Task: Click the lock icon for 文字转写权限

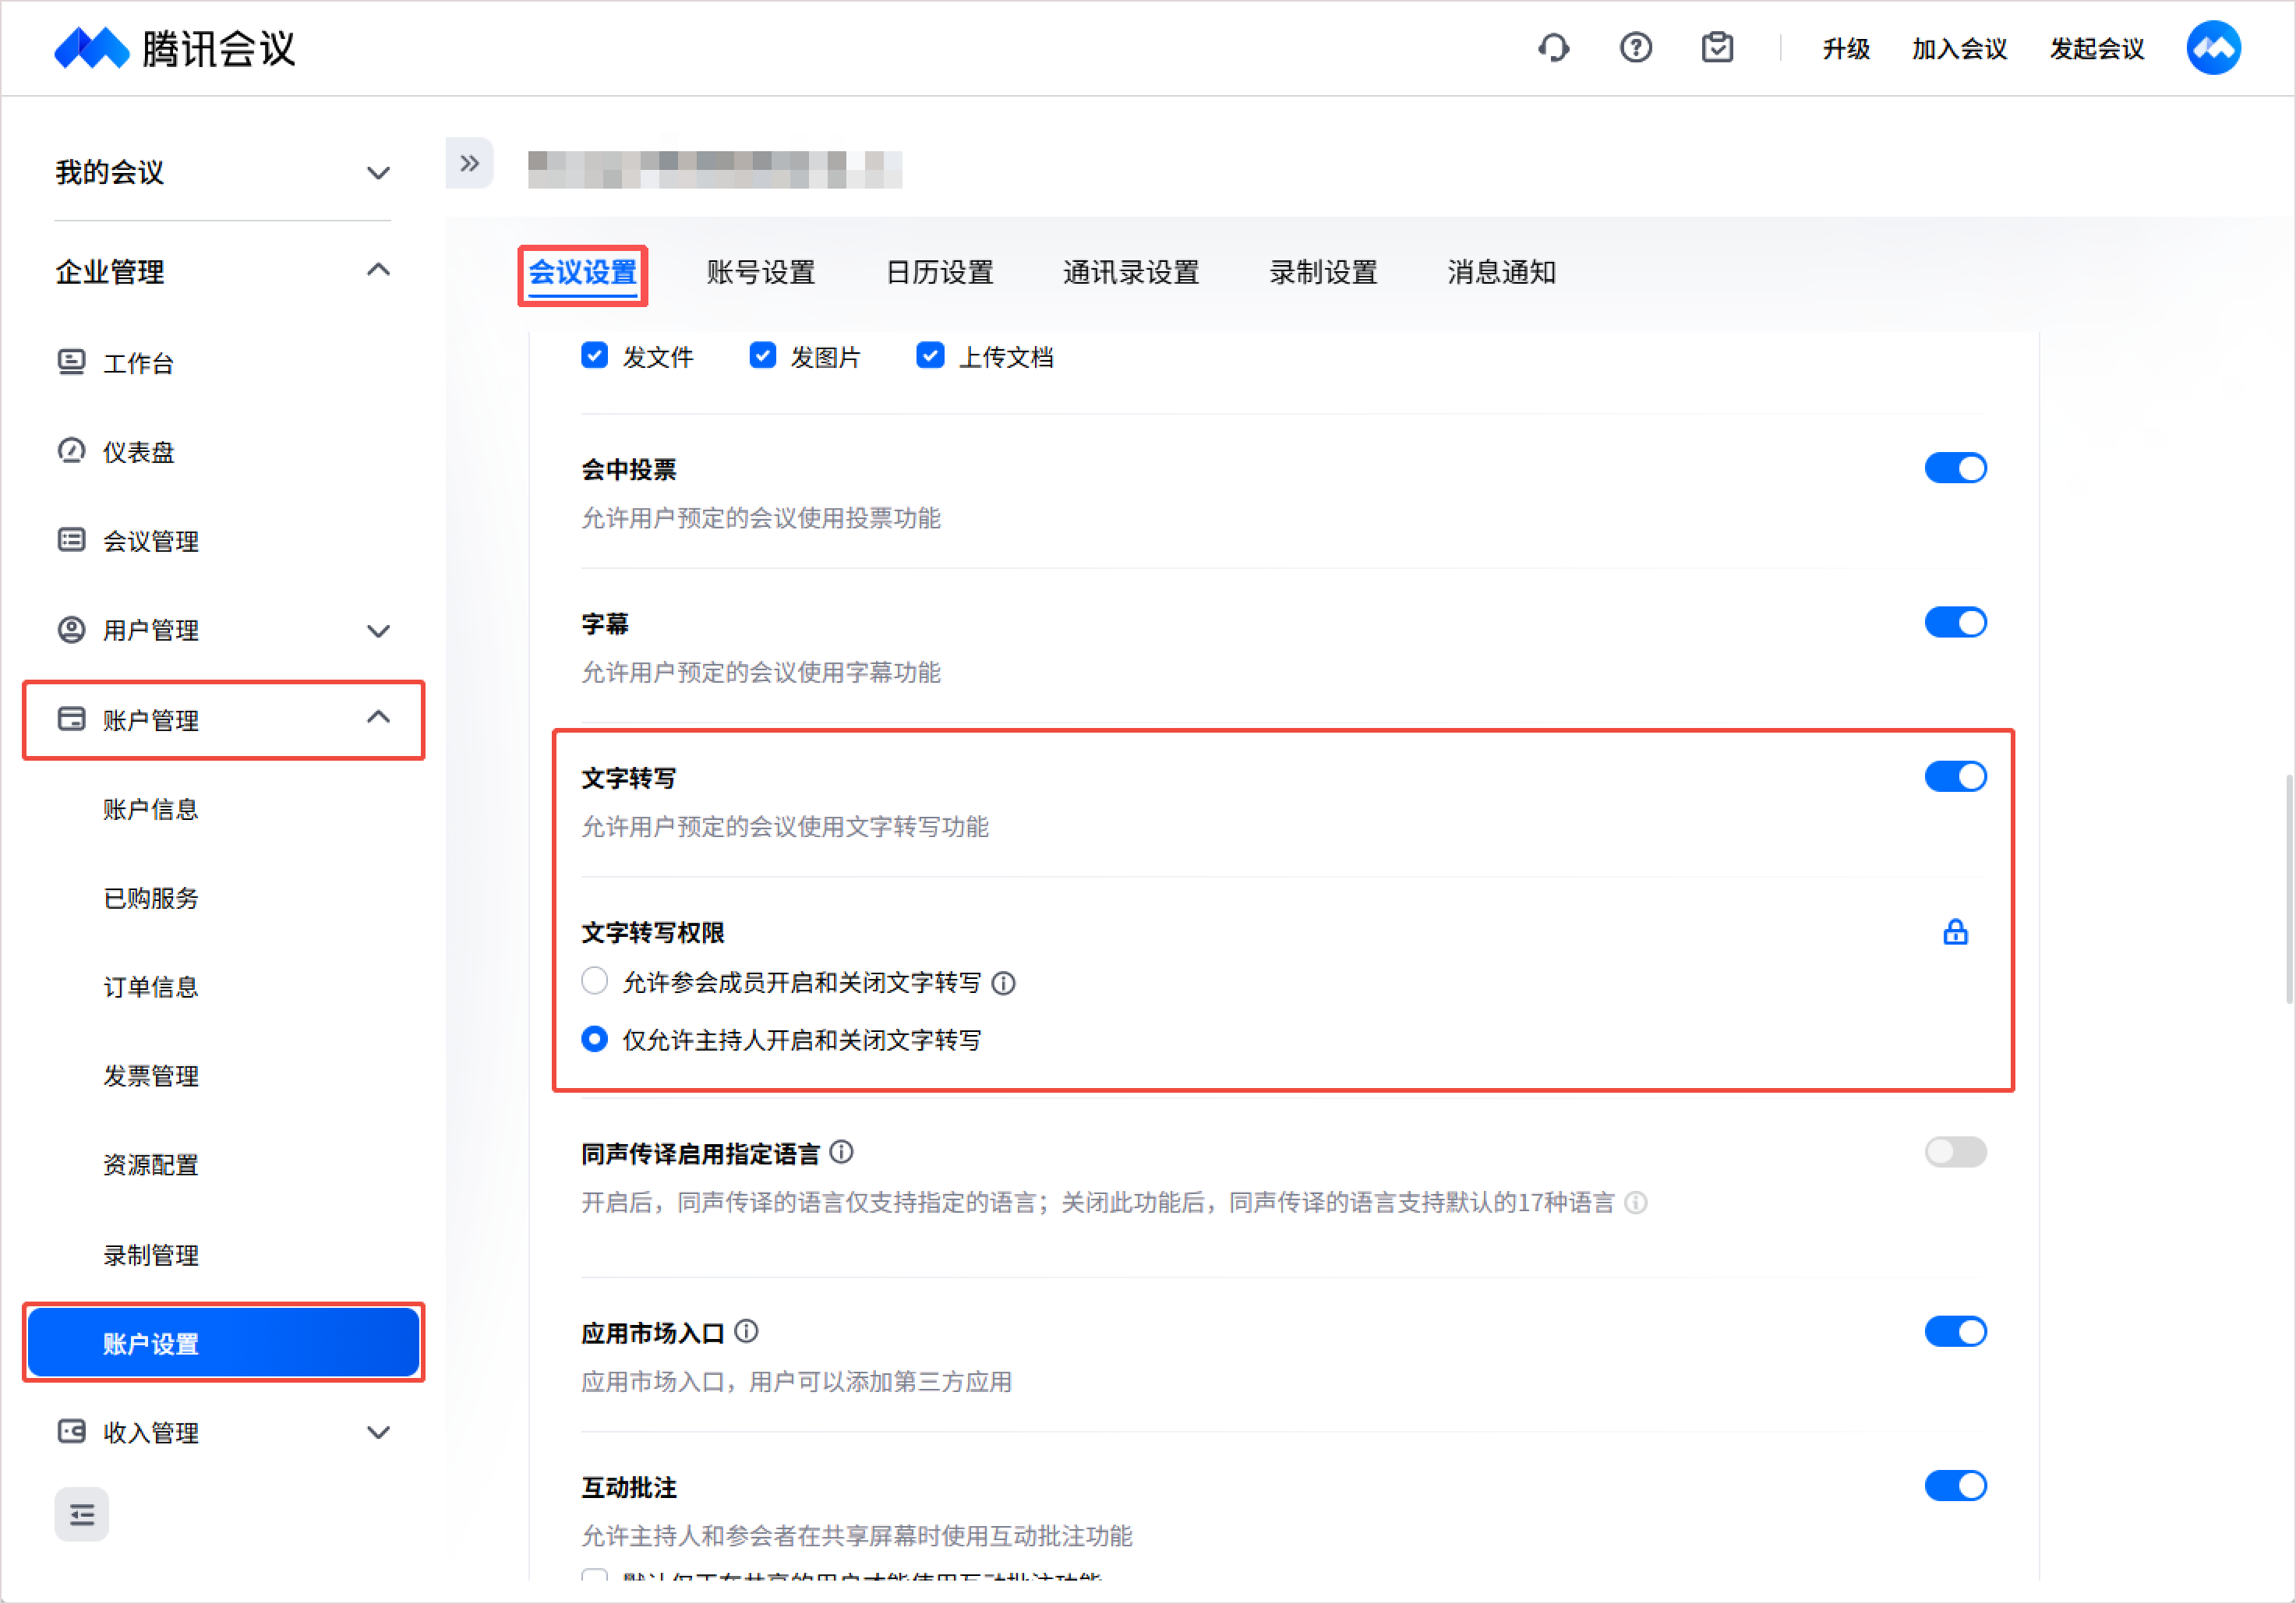Action: point(1955,932)
